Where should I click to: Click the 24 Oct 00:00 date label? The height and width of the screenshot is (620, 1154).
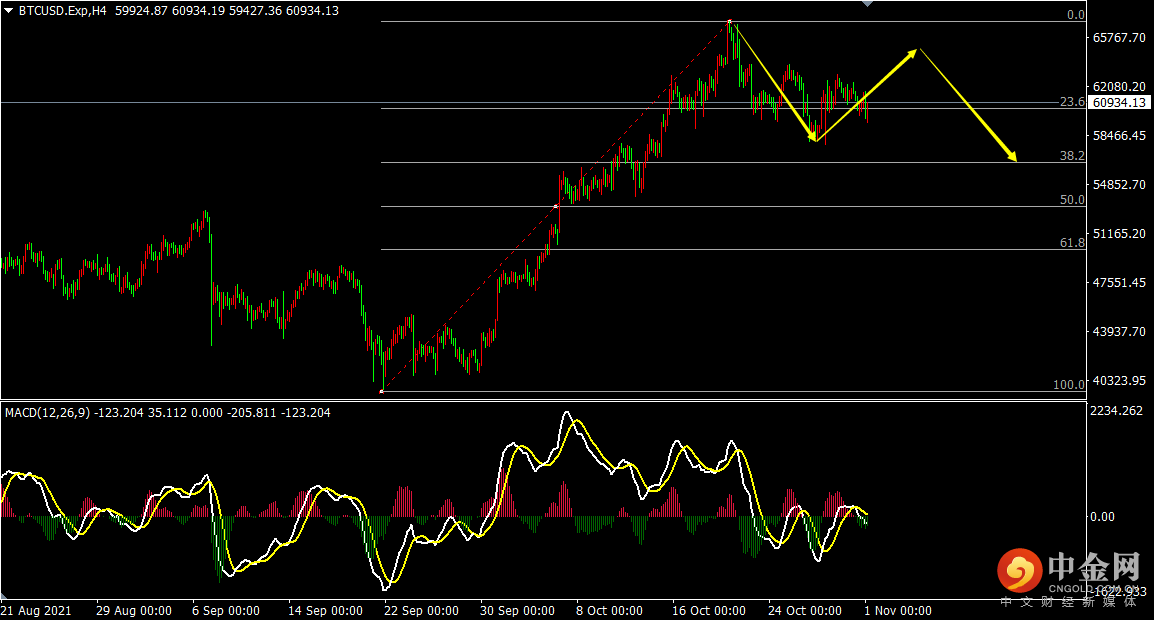(x=805, y=610)
